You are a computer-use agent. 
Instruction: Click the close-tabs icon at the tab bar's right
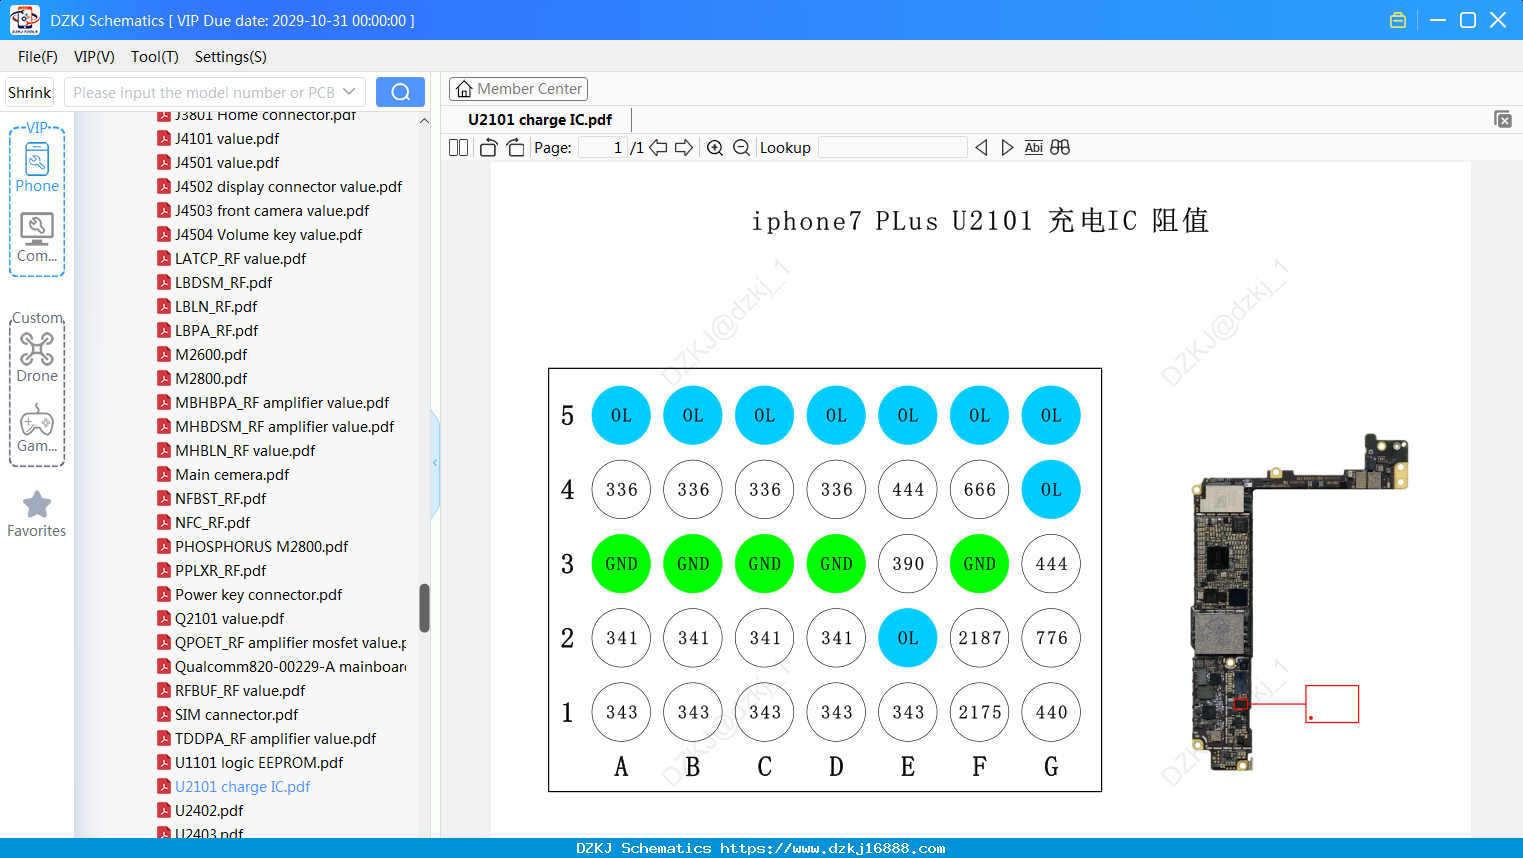click(x=1503, y=119)
